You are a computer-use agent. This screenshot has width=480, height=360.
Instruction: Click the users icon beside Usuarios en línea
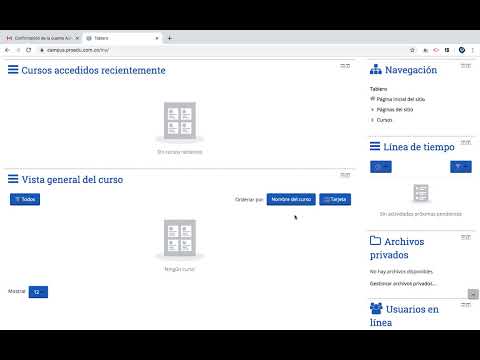(376, 308)
